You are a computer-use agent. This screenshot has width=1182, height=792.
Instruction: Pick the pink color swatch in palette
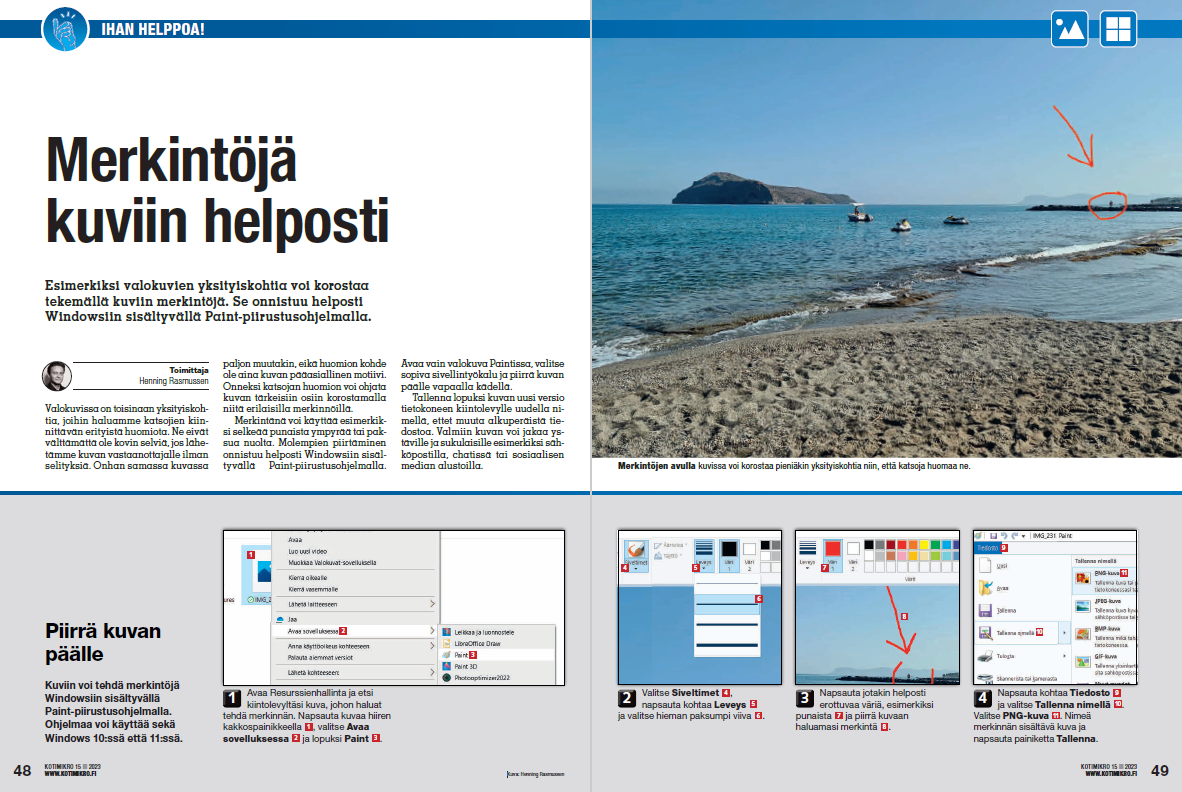pyautogui.click(x=902, y=556)
